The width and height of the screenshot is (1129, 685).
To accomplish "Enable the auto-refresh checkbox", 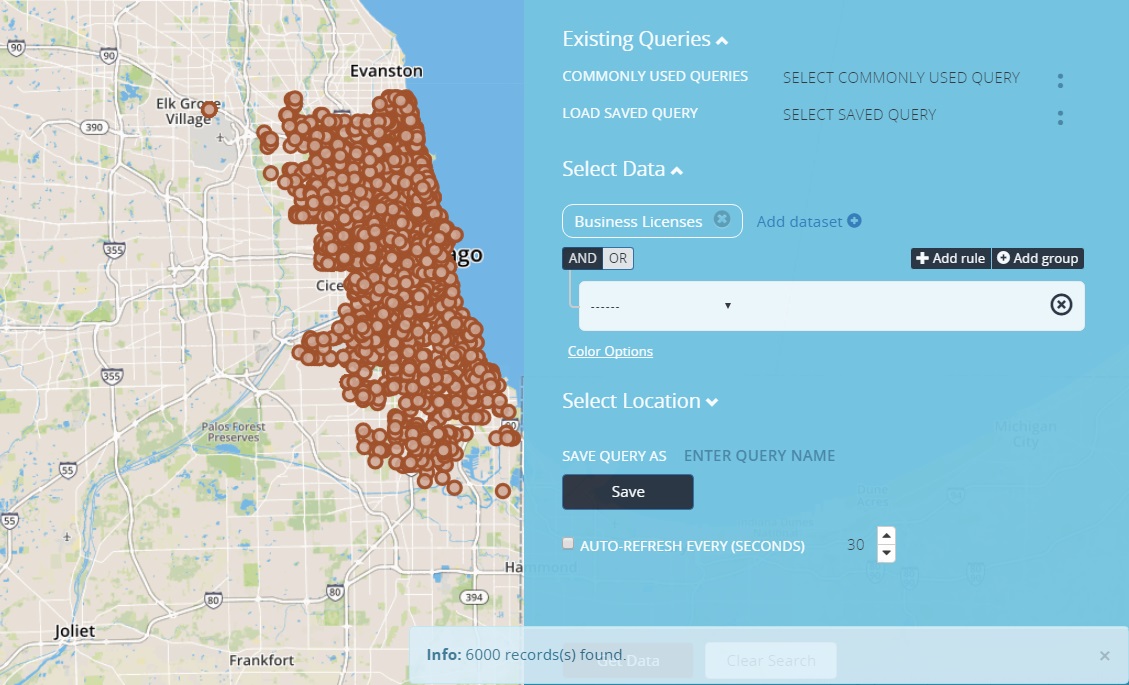I will click(x=568, y=544).
